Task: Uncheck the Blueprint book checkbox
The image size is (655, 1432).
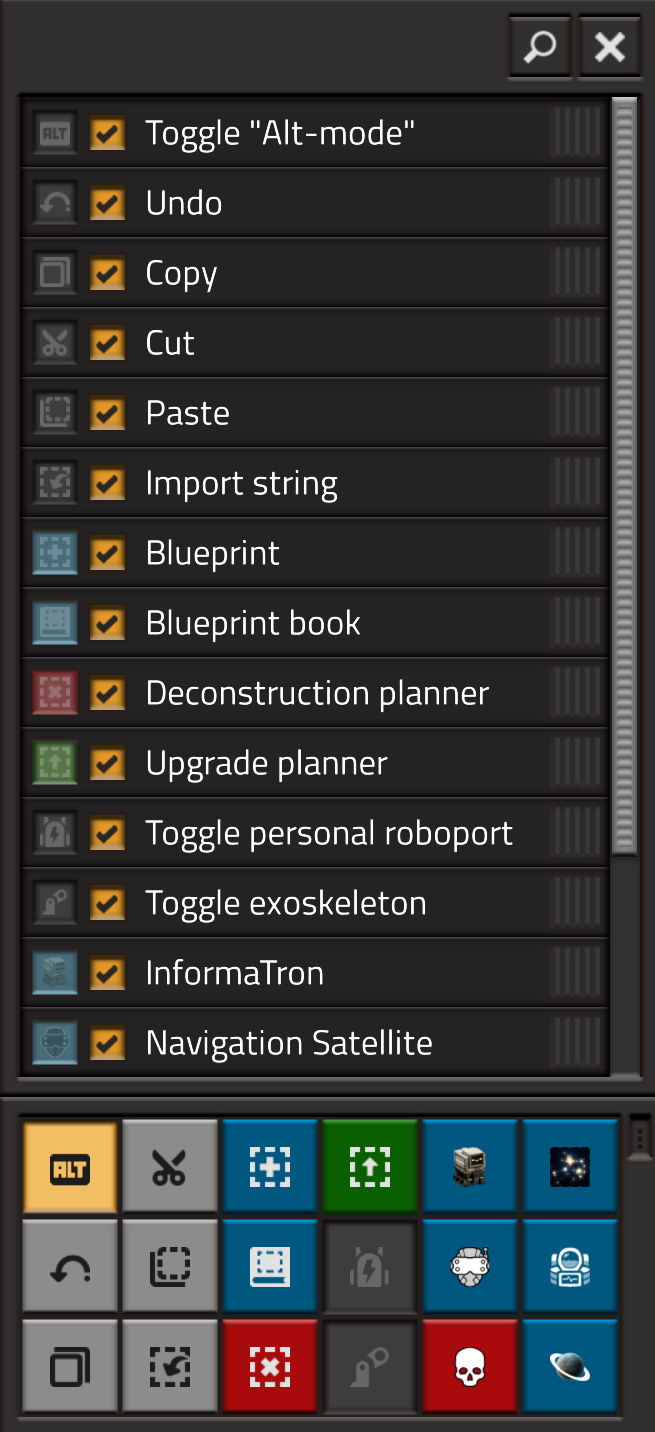Action: (x=107, y=623)
